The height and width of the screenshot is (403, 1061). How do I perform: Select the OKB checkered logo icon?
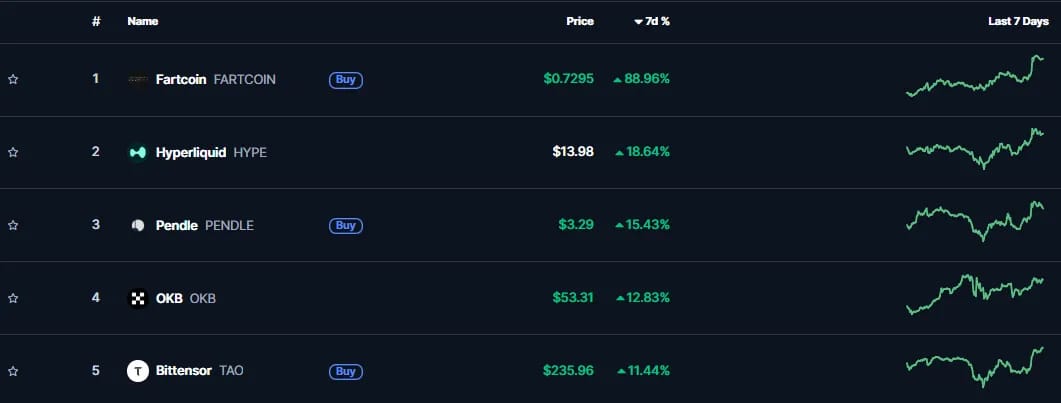click(x=138, y=298)
